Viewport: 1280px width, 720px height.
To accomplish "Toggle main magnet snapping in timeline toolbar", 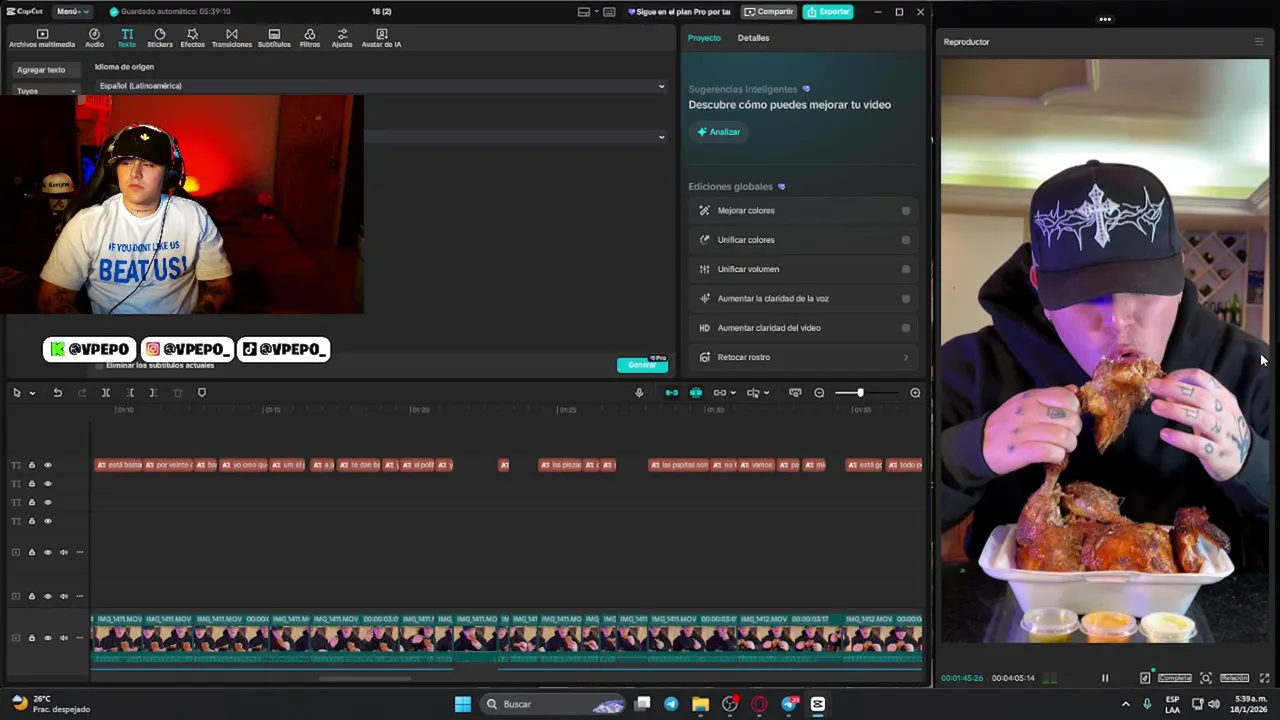I will [x=672, y=393].
